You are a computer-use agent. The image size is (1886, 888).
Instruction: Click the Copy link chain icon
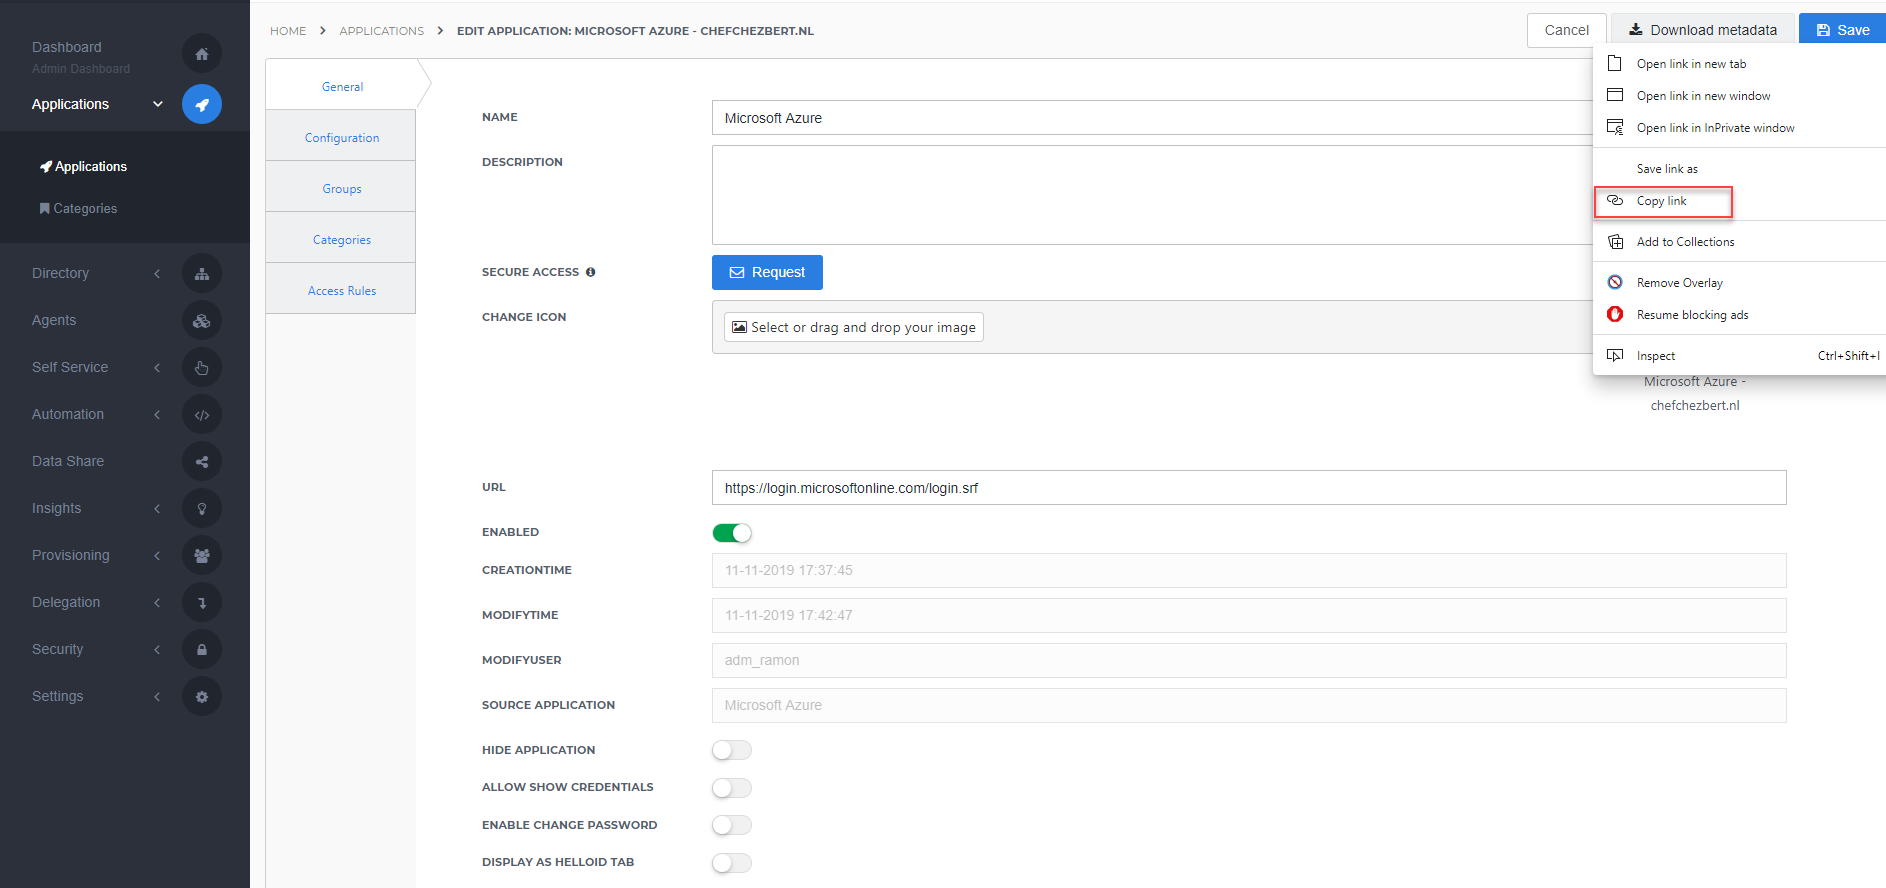[x=1614, y=201]
